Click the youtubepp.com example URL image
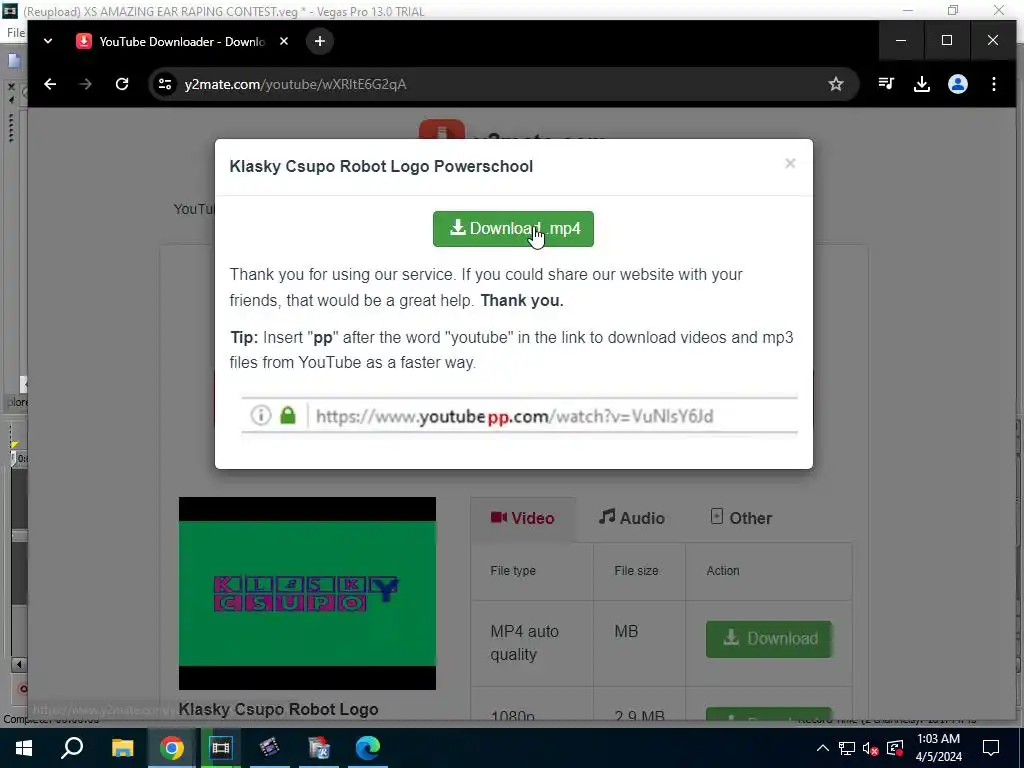This screenshot has height=768, width=1024. 519,415
